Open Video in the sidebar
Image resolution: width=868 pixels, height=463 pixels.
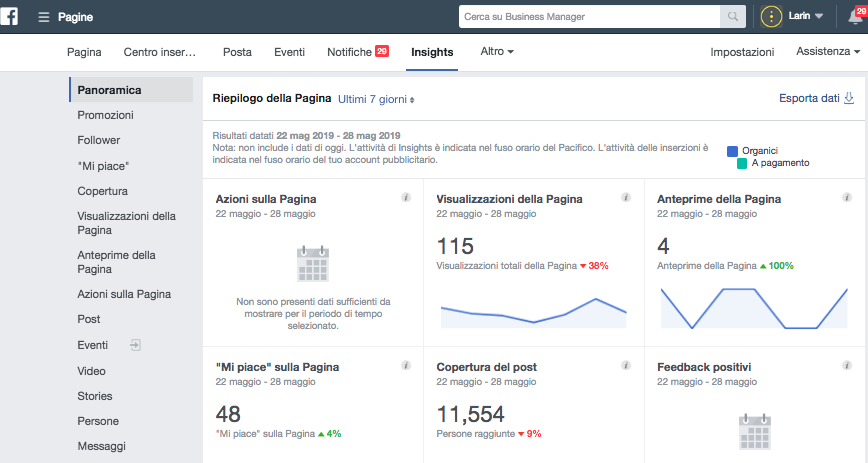tap(91, 371)
